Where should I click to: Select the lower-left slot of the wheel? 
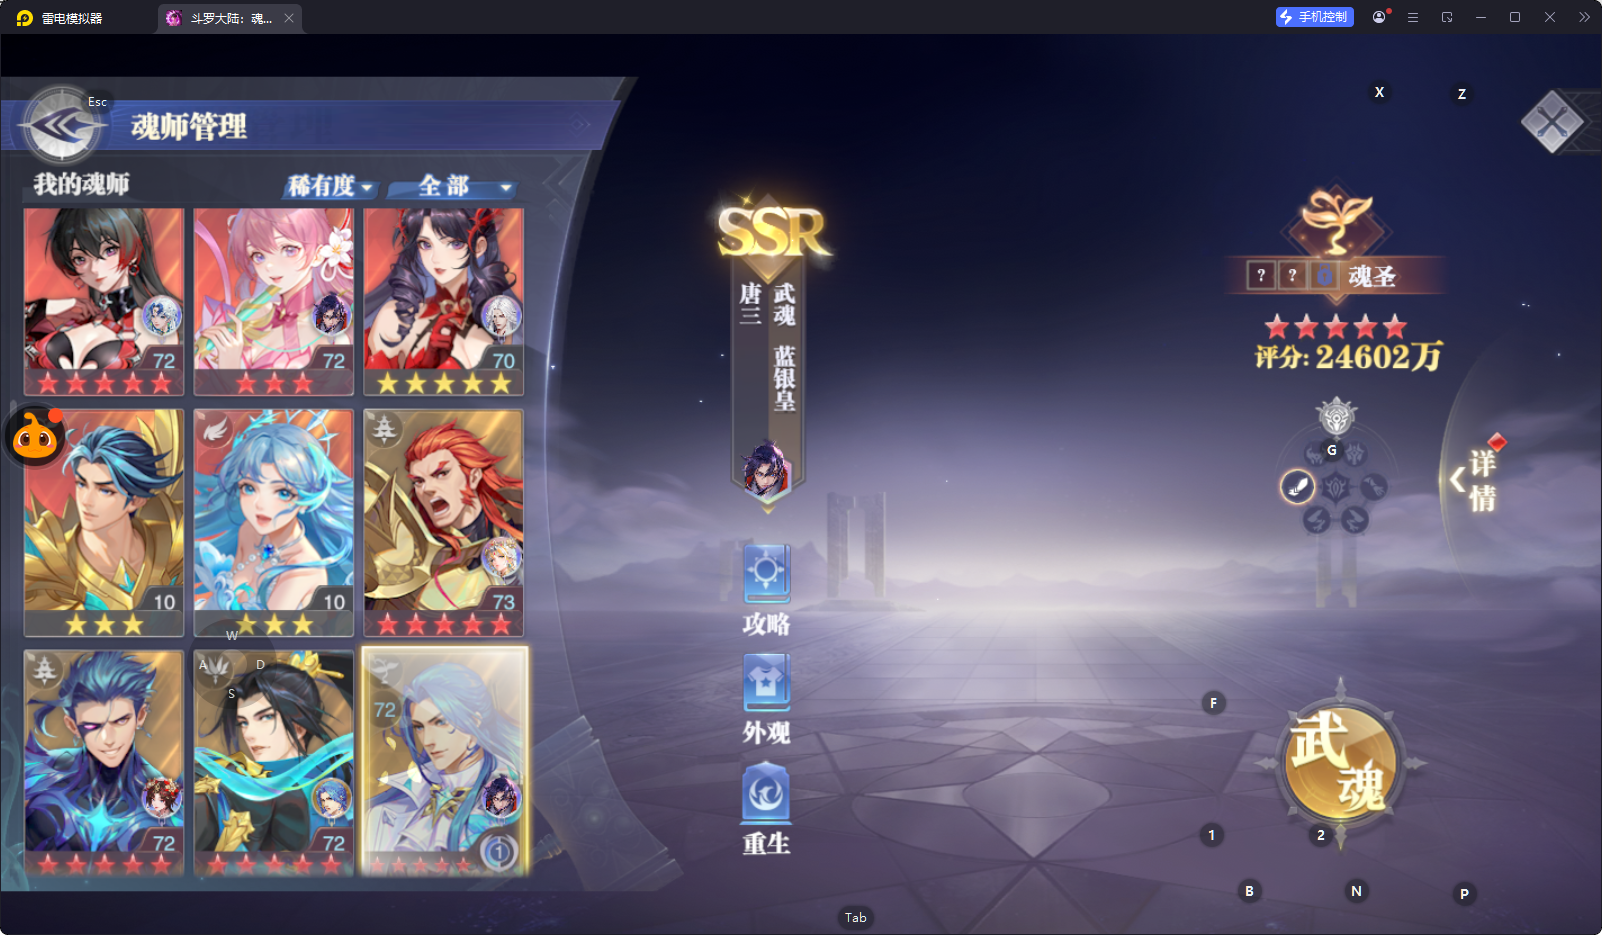pos(1317,520)
